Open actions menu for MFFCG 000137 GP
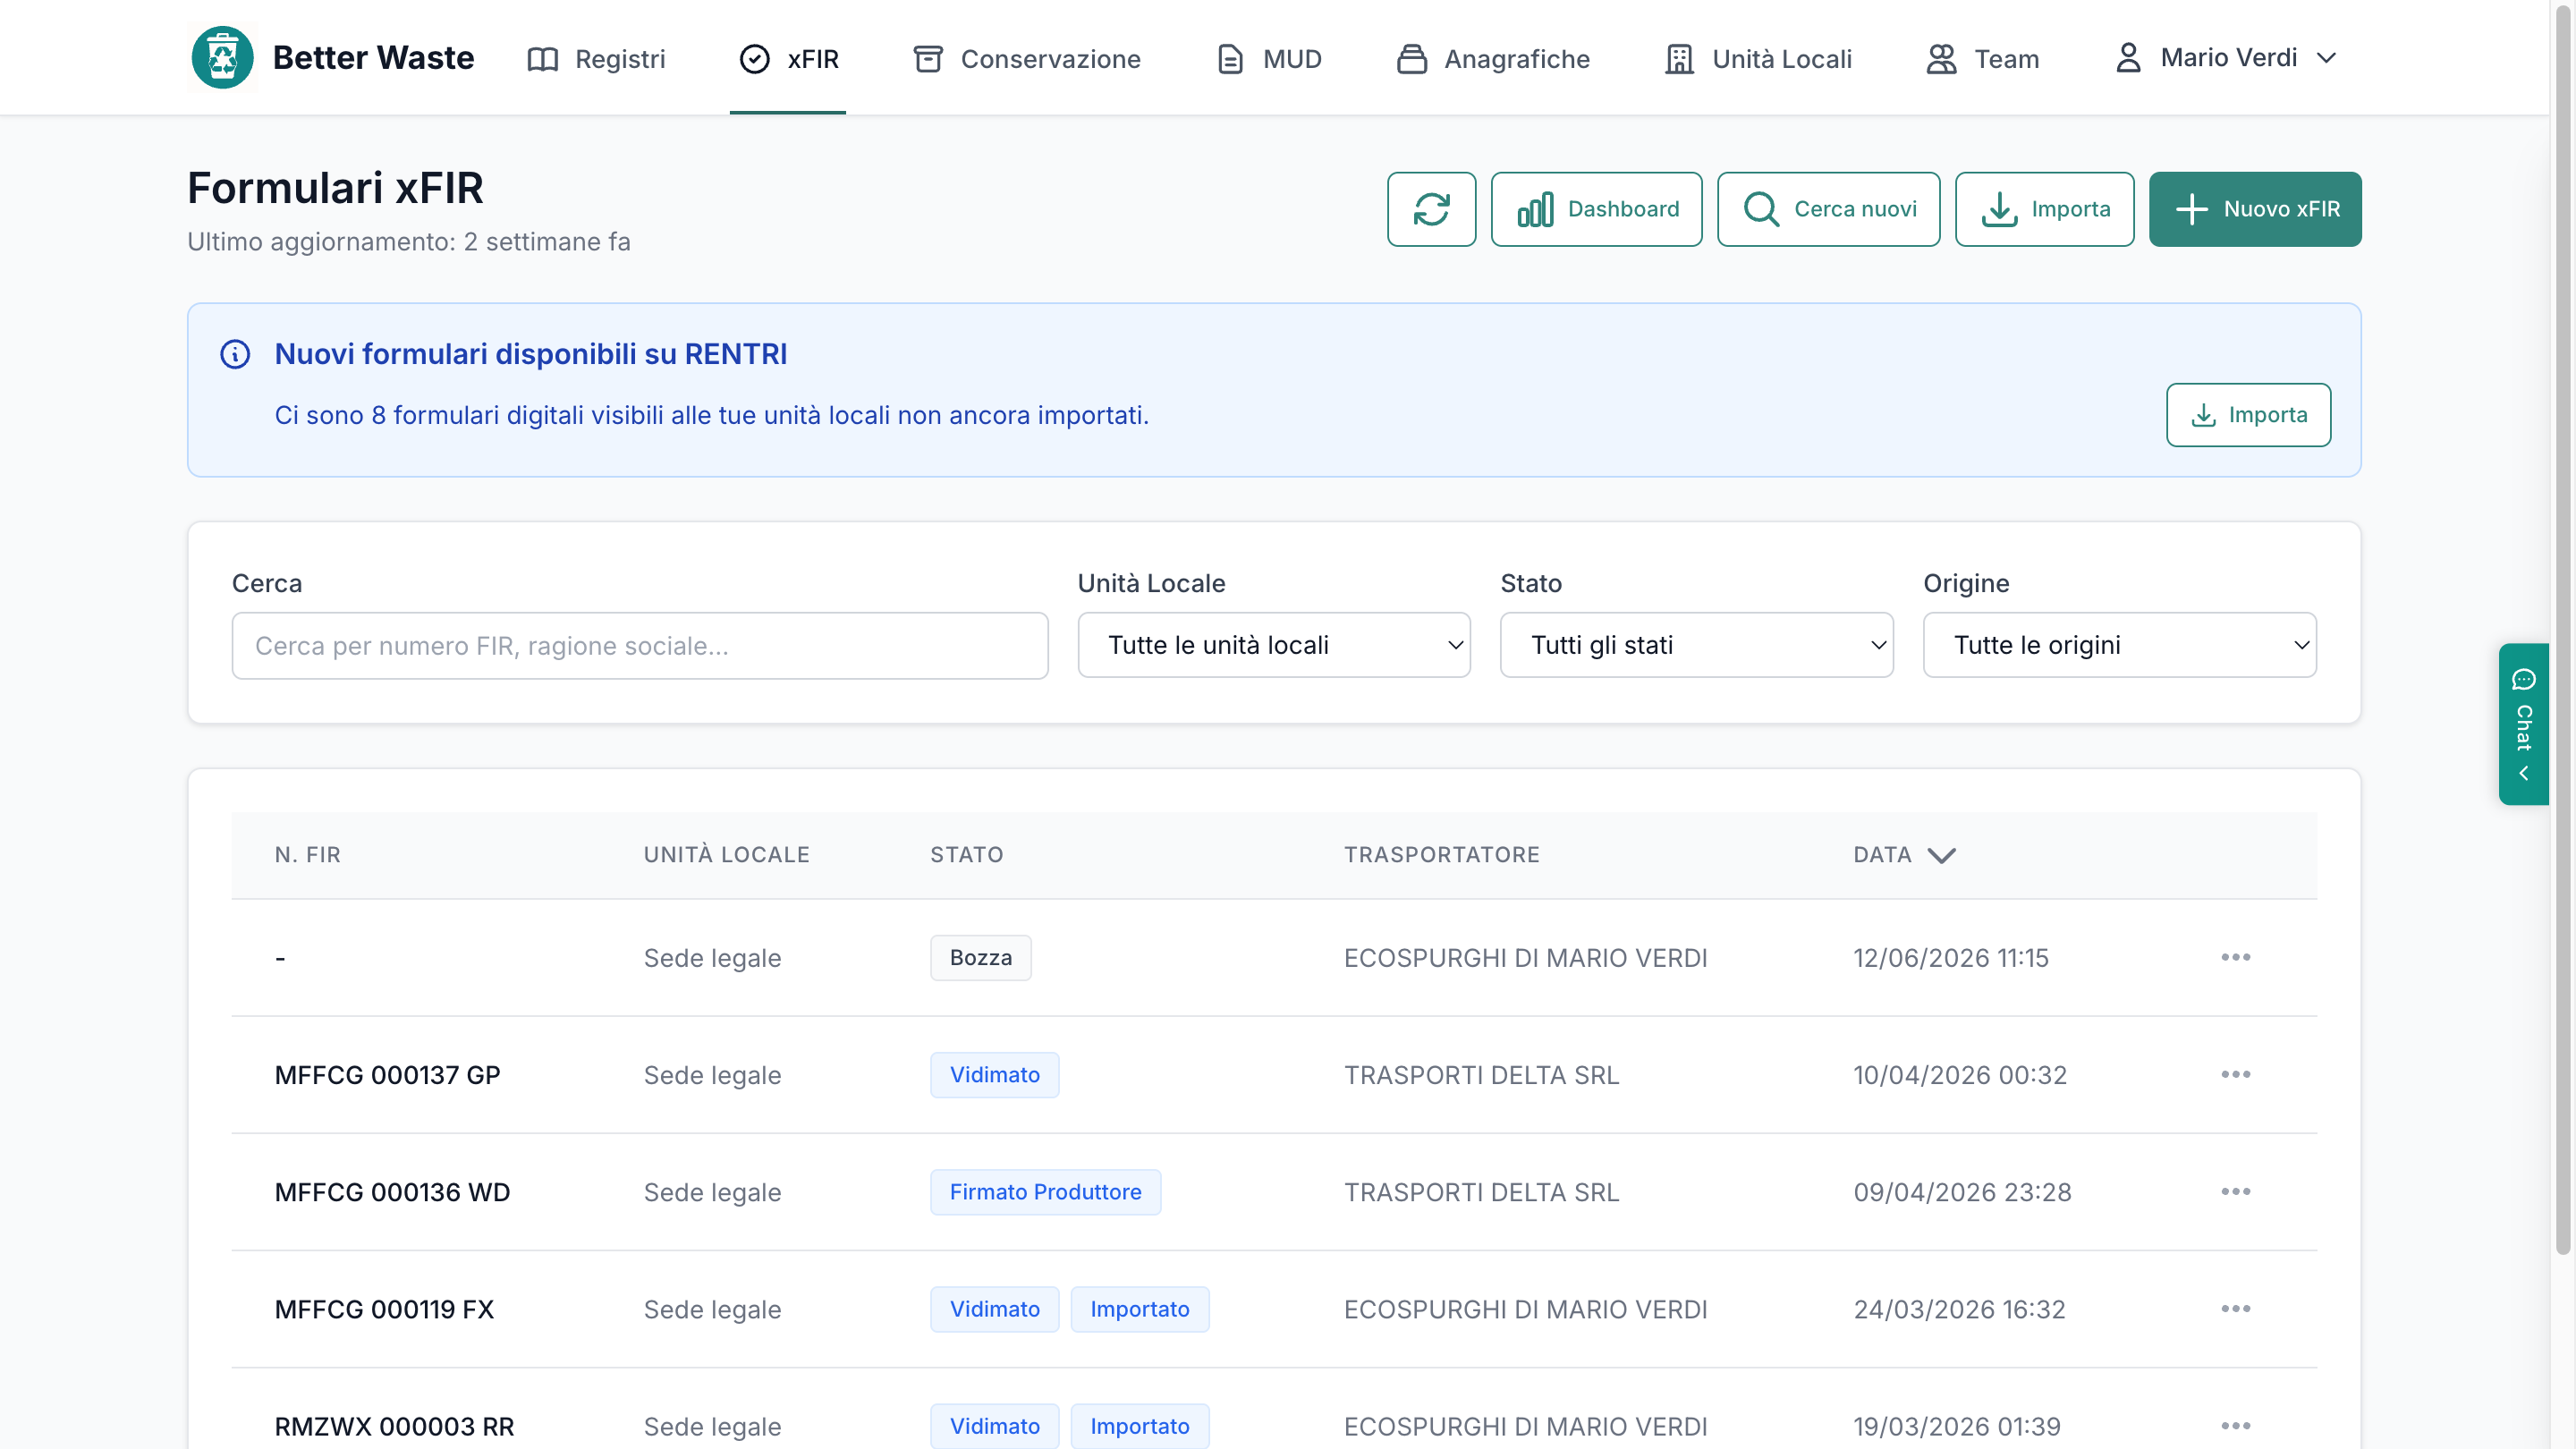The height and width of the screenshot is (1449, 2576). (2235, 1074)
